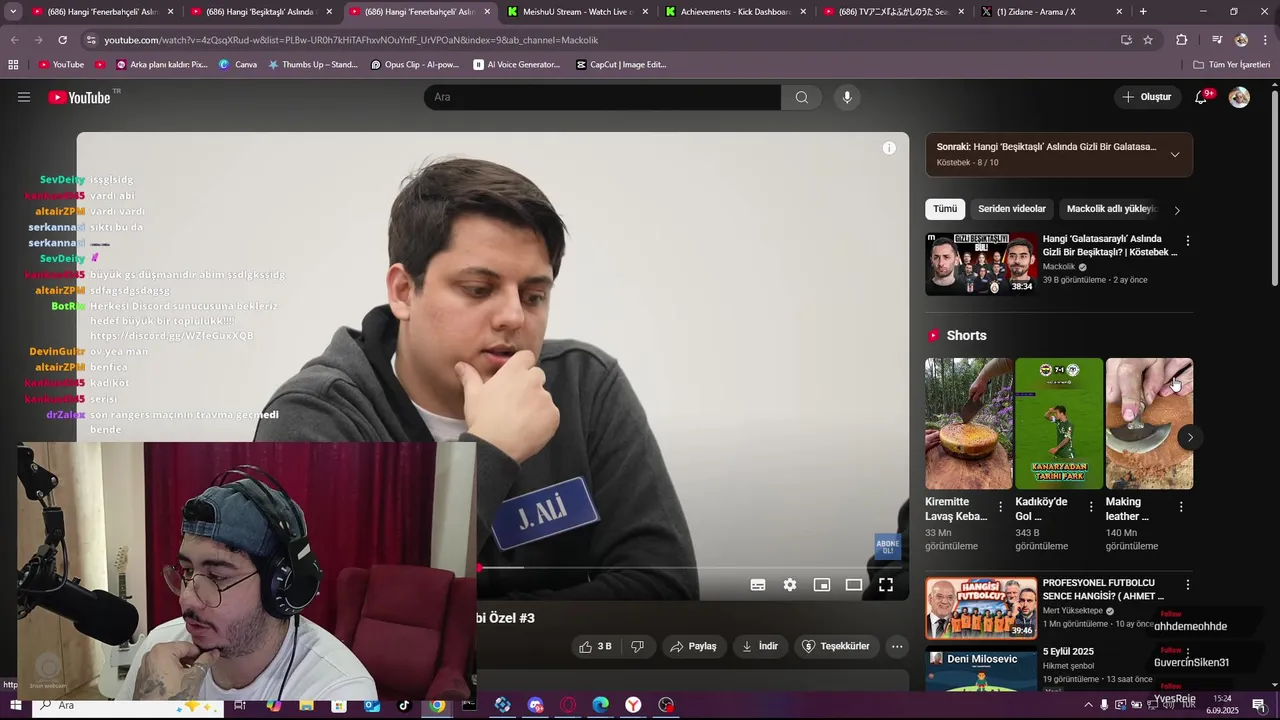This screenshot has height=720, width=1280.
Task: Toggle theater mode on the player
Action: coord(854,585)
